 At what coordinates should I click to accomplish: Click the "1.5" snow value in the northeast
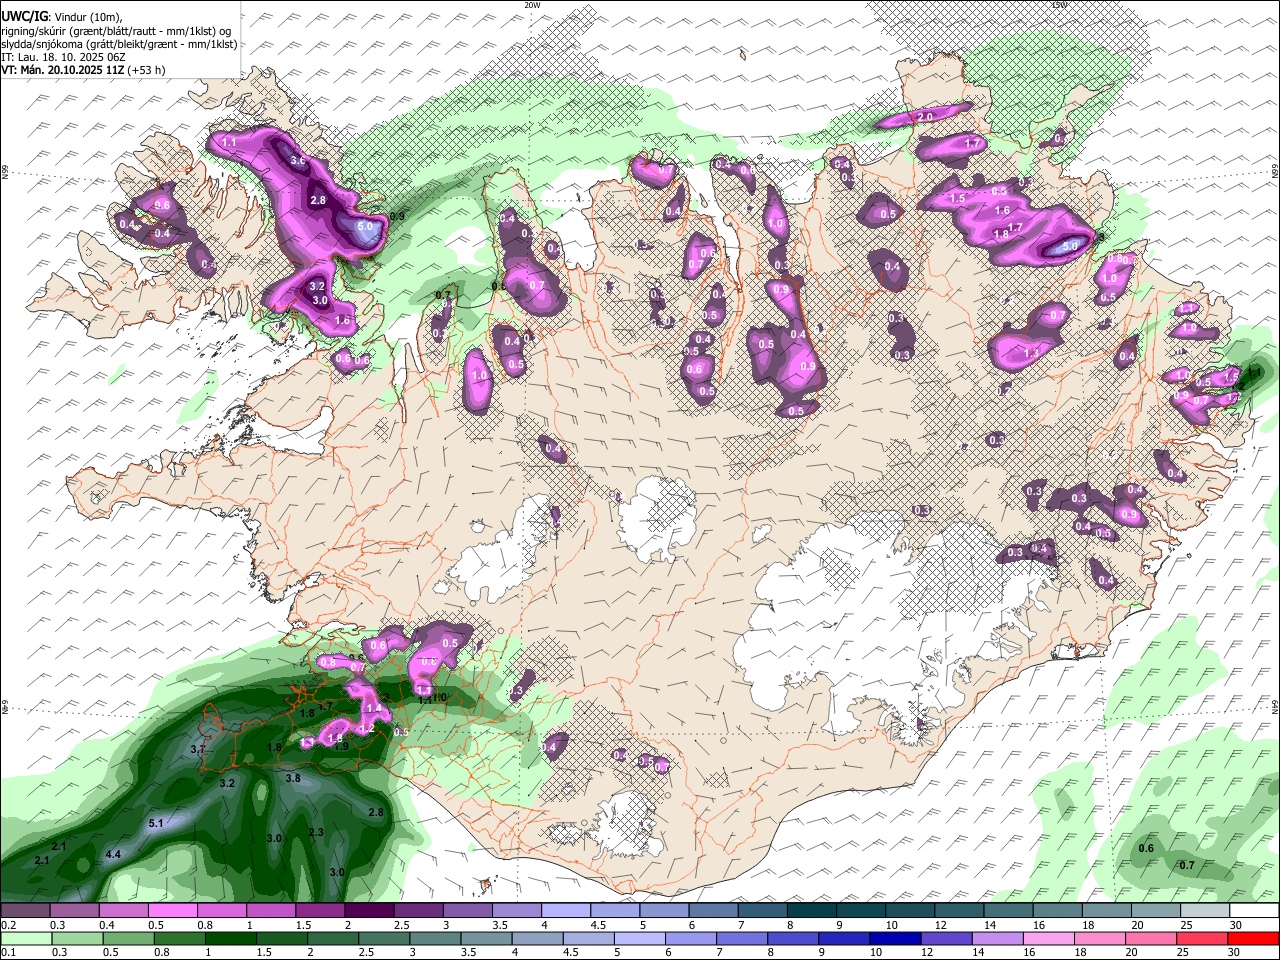(x=957, y=198)
